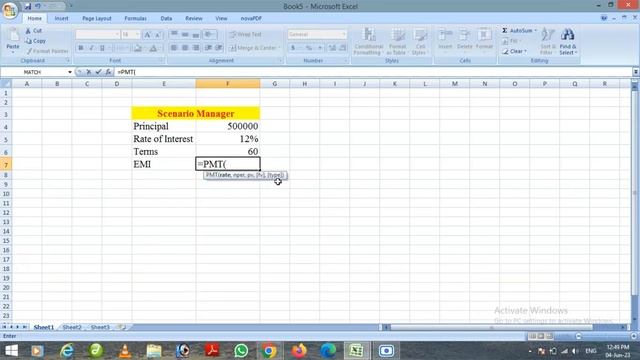The image size is (640, 360).
Task: Toggle right text alignment
Action: (x=196, y=48)
